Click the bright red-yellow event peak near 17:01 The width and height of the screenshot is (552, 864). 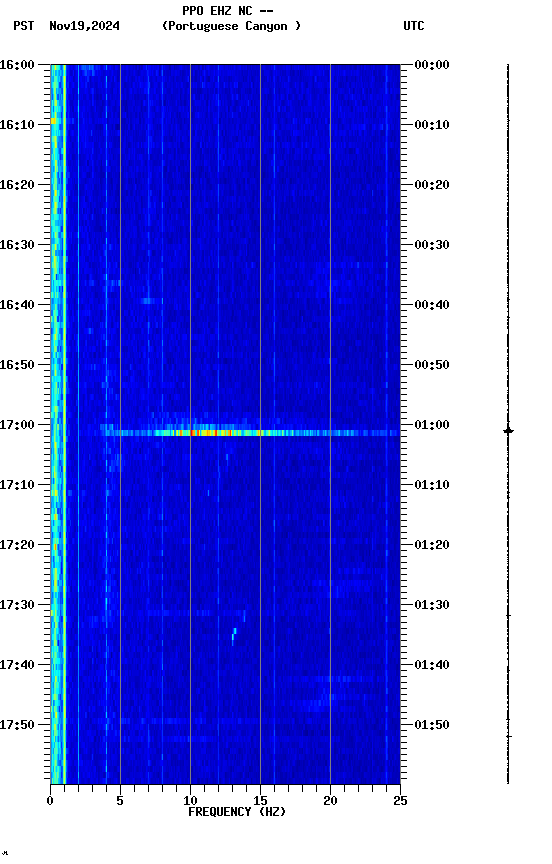(209, 433)
